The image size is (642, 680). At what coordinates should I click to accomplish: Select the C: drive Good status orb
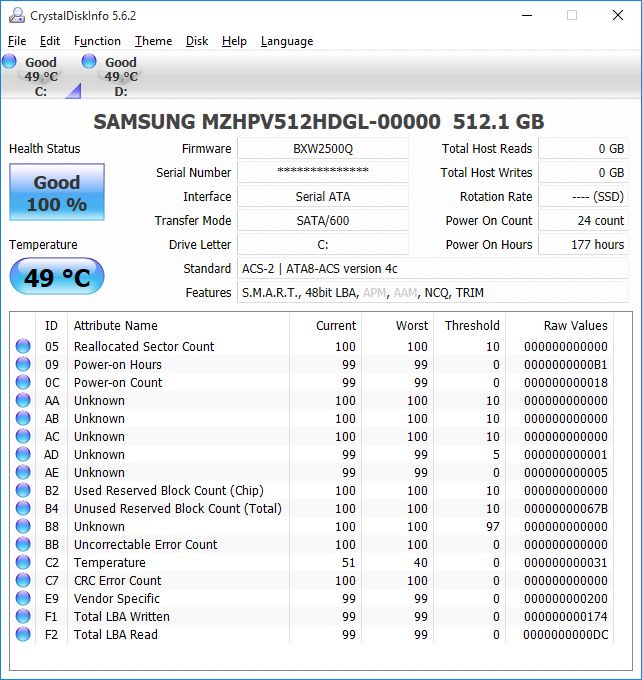pyautogui.click(x=9, y=61)
